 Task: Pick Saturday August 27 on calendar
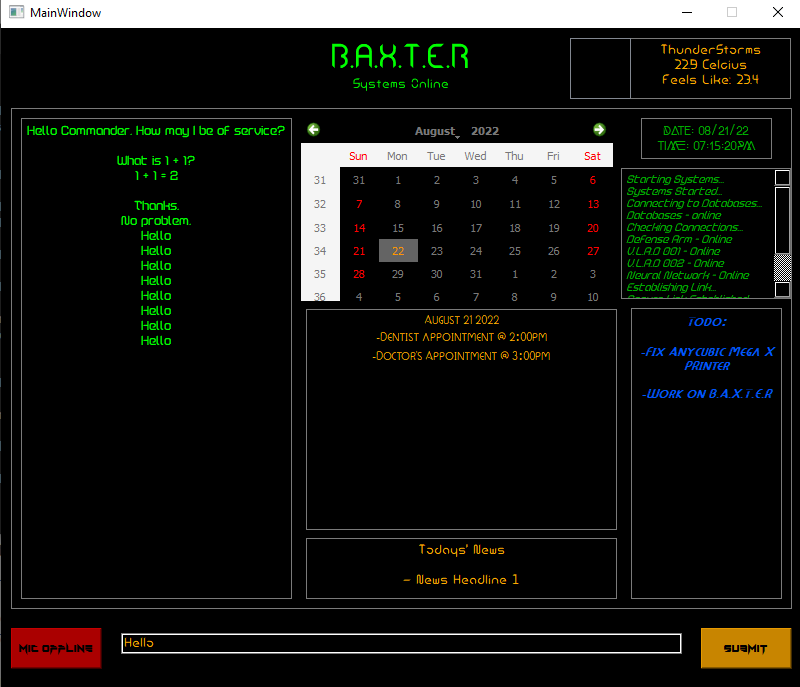coord(593,251)
